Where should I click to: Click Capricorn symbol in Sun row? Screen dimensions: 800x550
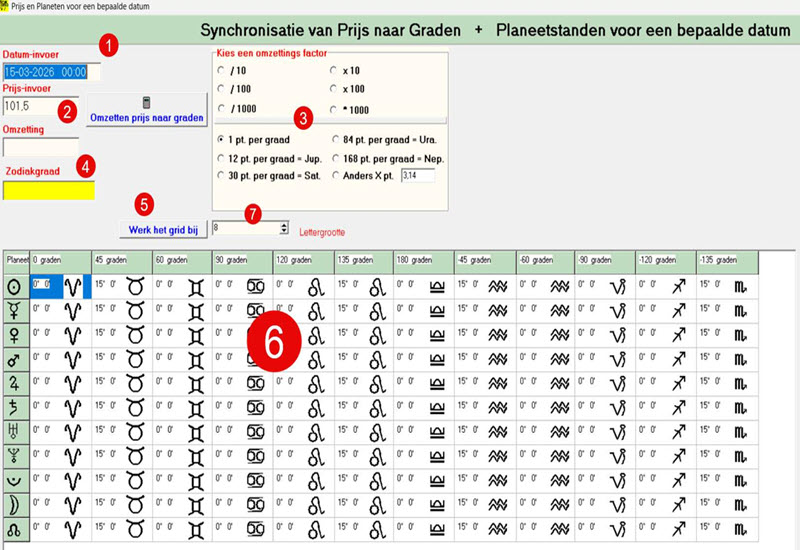(618, 288)
